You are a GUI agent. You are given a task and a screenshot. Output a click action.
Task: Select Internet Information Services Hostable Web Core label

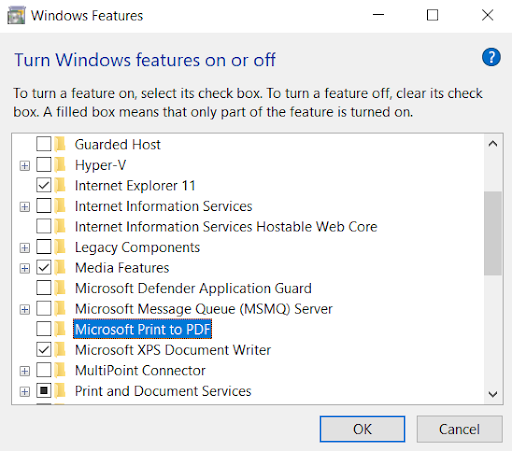[x=226, y=227]
